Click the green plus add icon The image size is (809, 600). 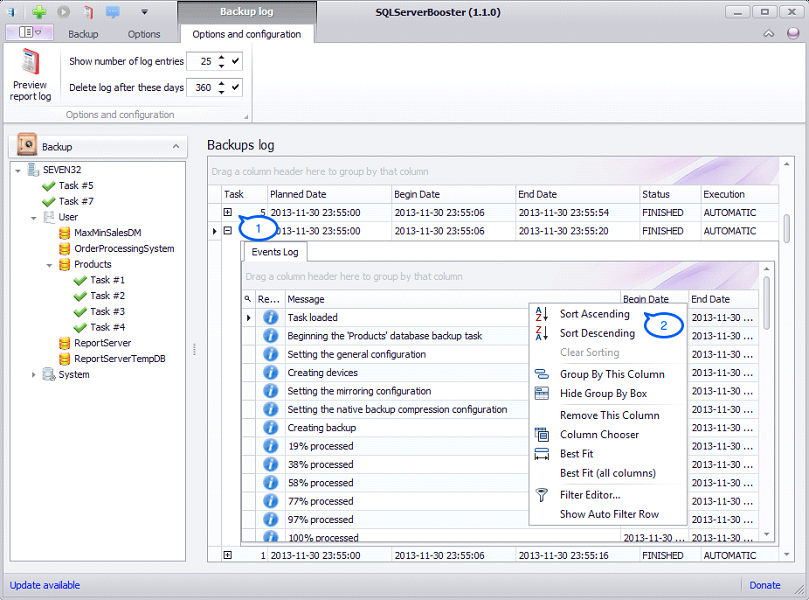39,12
